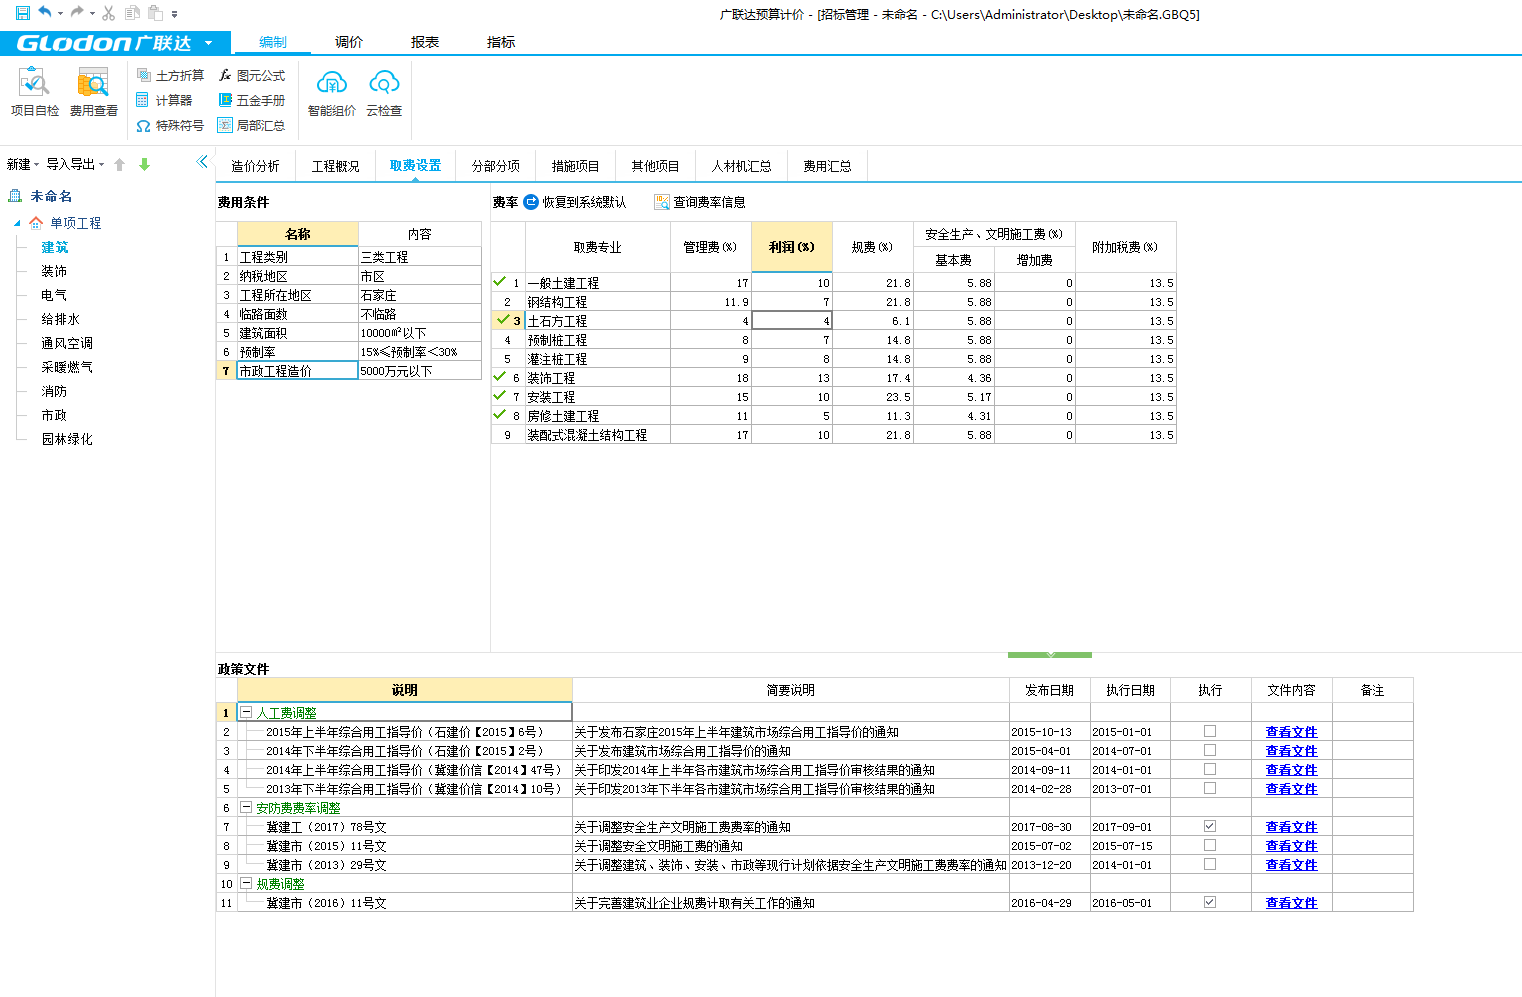Open the 分部分项 tab
The height and width of the screenshot is (997, 1522).
pos(496,166)
